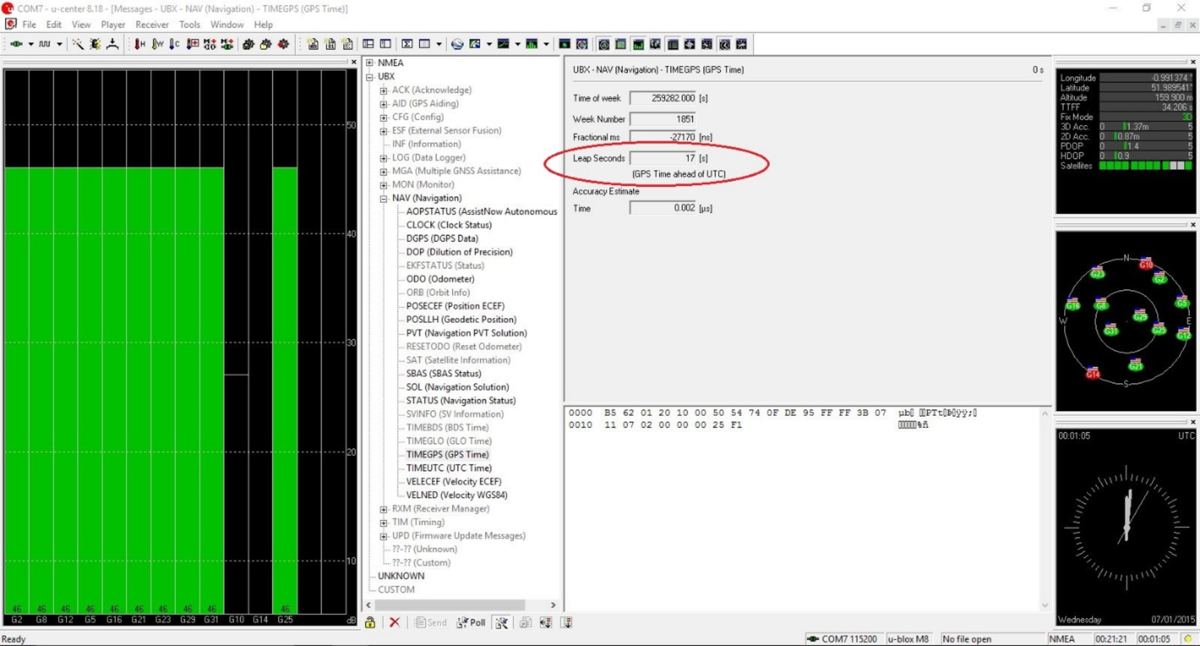The height and width of the screenshot is (646, 1200).
Task: Open the File menu
Action: (x=29, y=24)
